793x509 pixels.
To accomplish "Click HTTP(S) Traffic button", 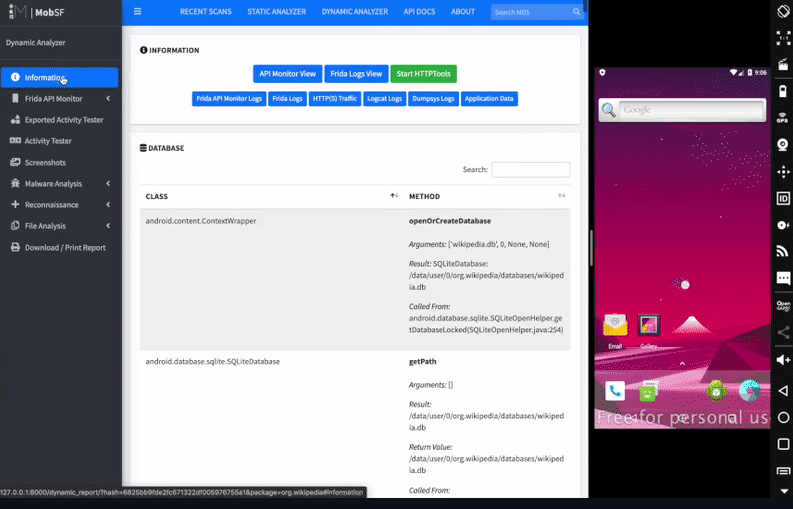I will [x=335, y=99].
